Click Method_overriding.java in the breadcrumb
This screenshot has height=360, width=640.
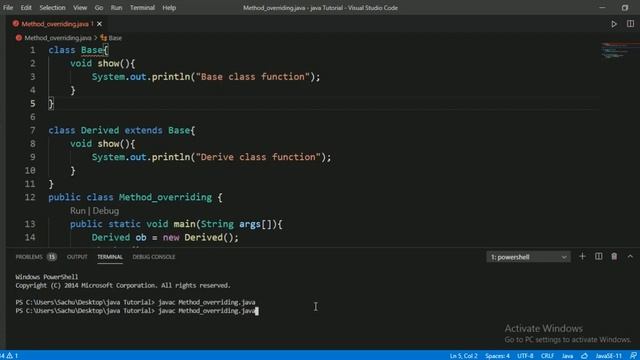click(x=58, y=38)
